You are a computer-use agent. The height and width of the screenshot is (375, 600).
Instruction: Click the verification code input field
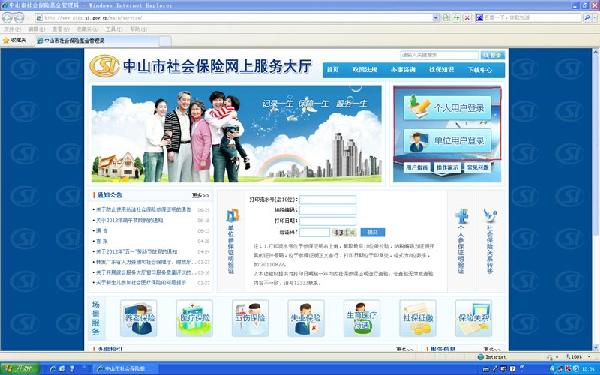314,232
